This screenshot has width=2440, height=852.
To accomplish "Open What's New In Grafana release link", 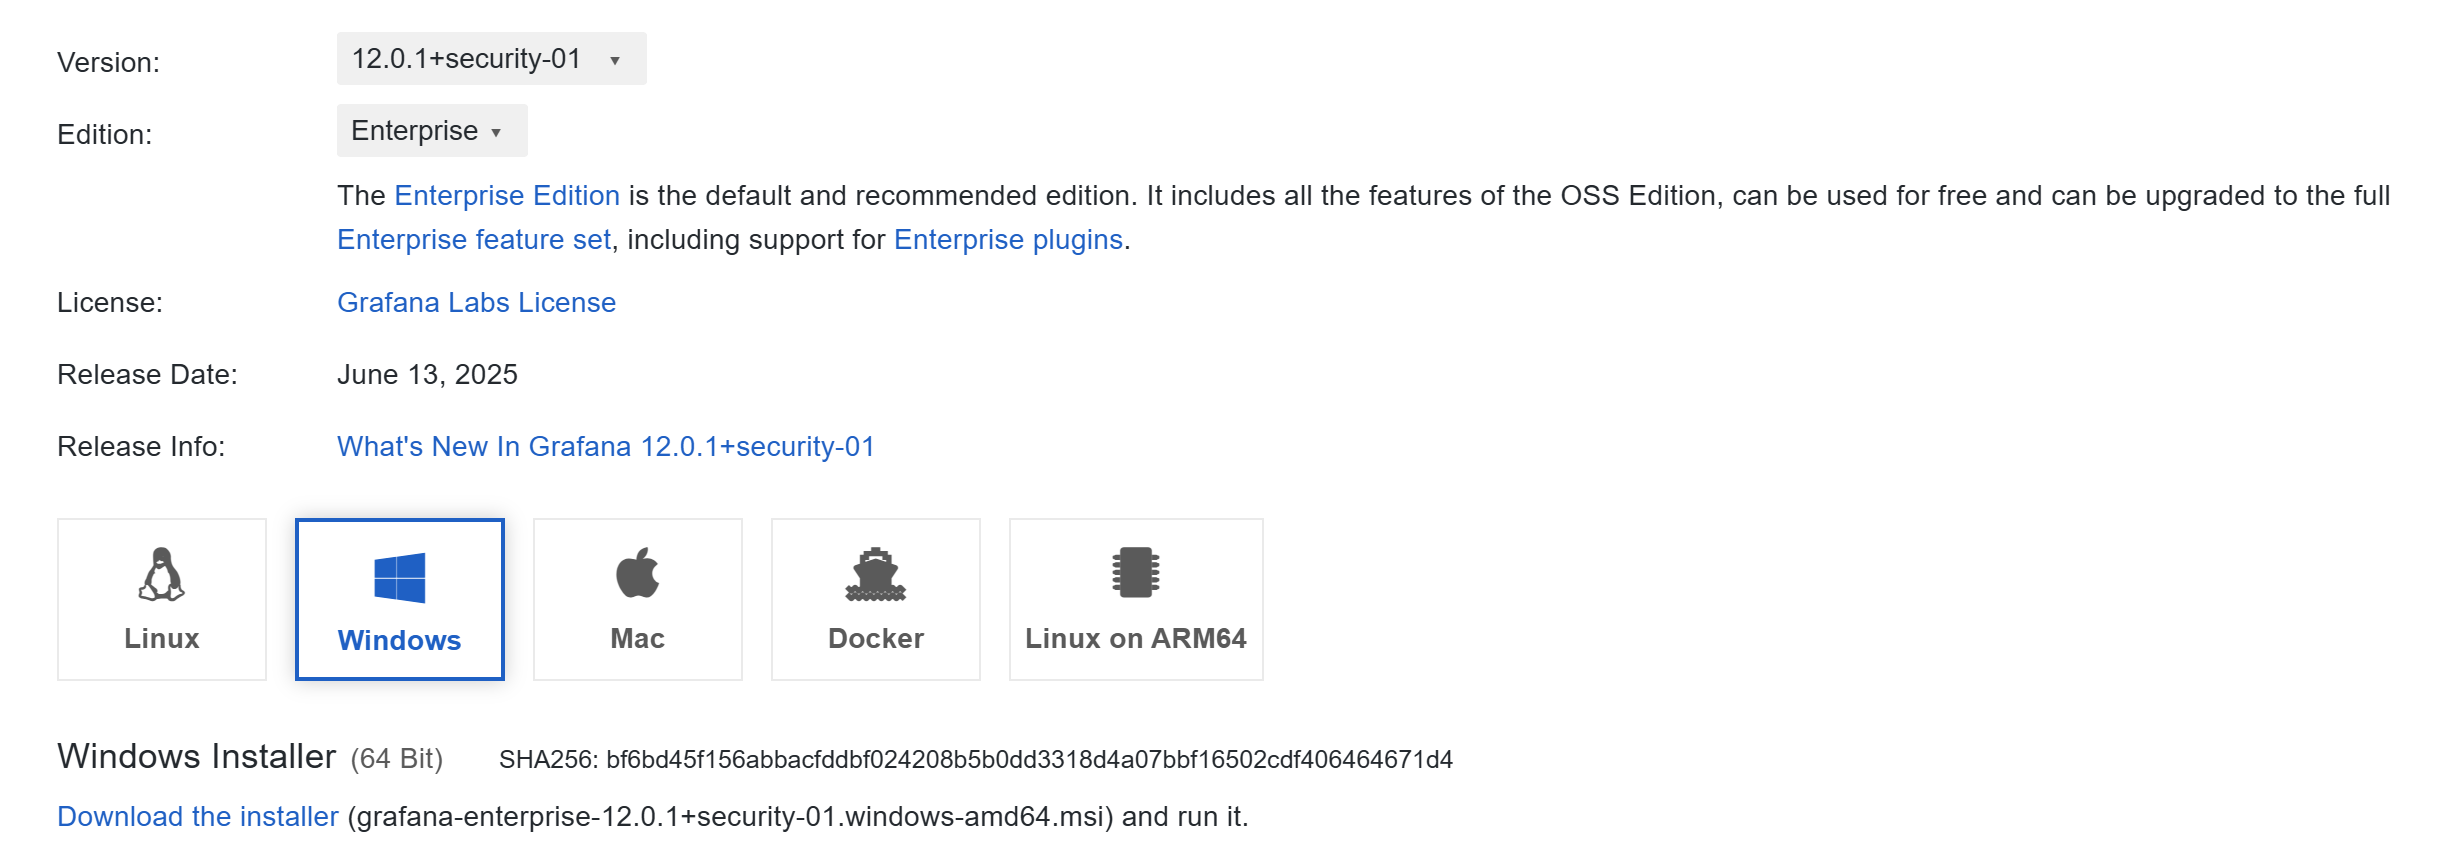I will pyautogui.click(x=605, y=447).
